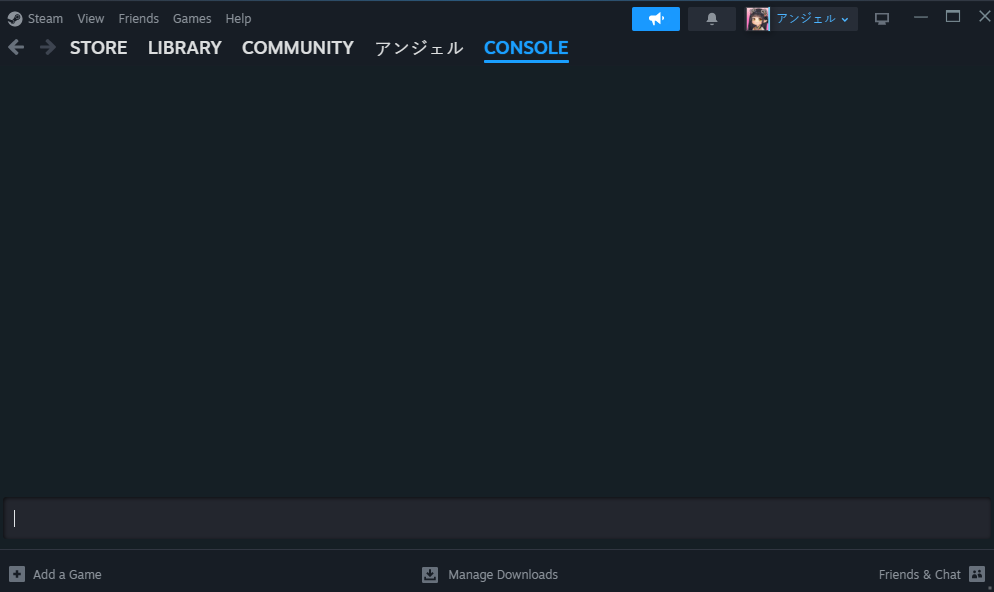Click the Steam logo icon
The image size is (994, 592).
[x=15, y=19]
